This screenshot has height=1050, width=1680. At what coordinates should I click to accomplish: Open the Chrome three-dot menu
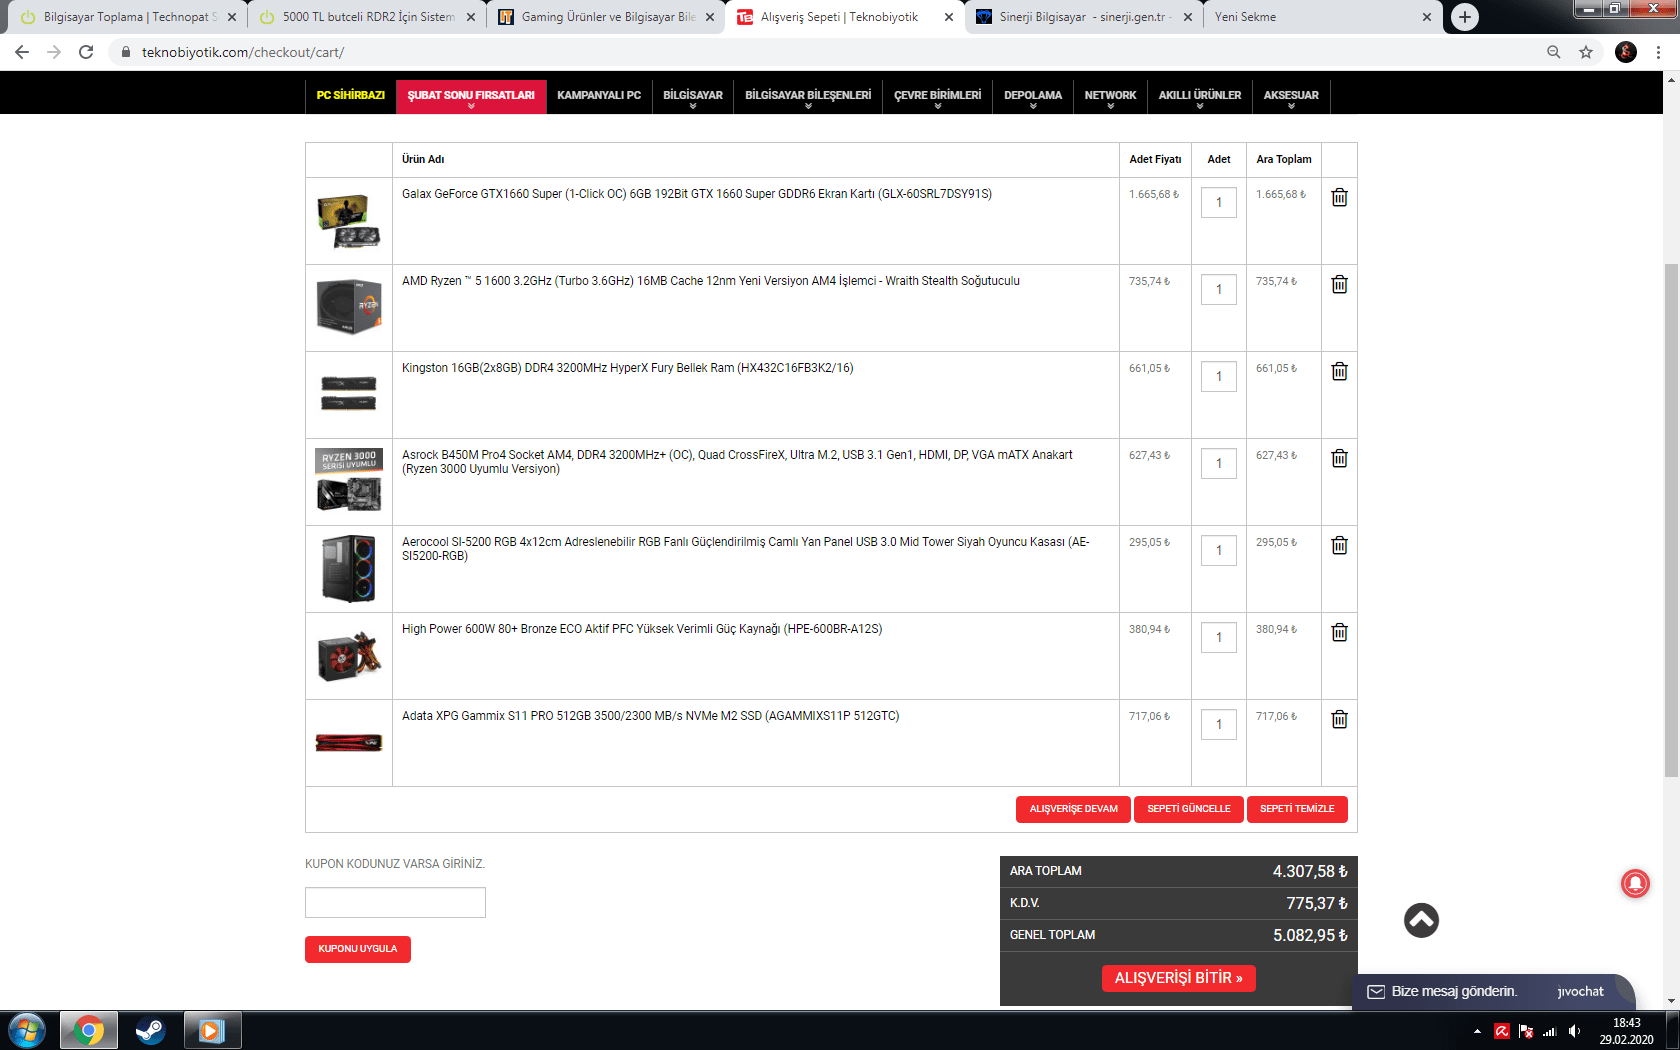(1658, 52)
